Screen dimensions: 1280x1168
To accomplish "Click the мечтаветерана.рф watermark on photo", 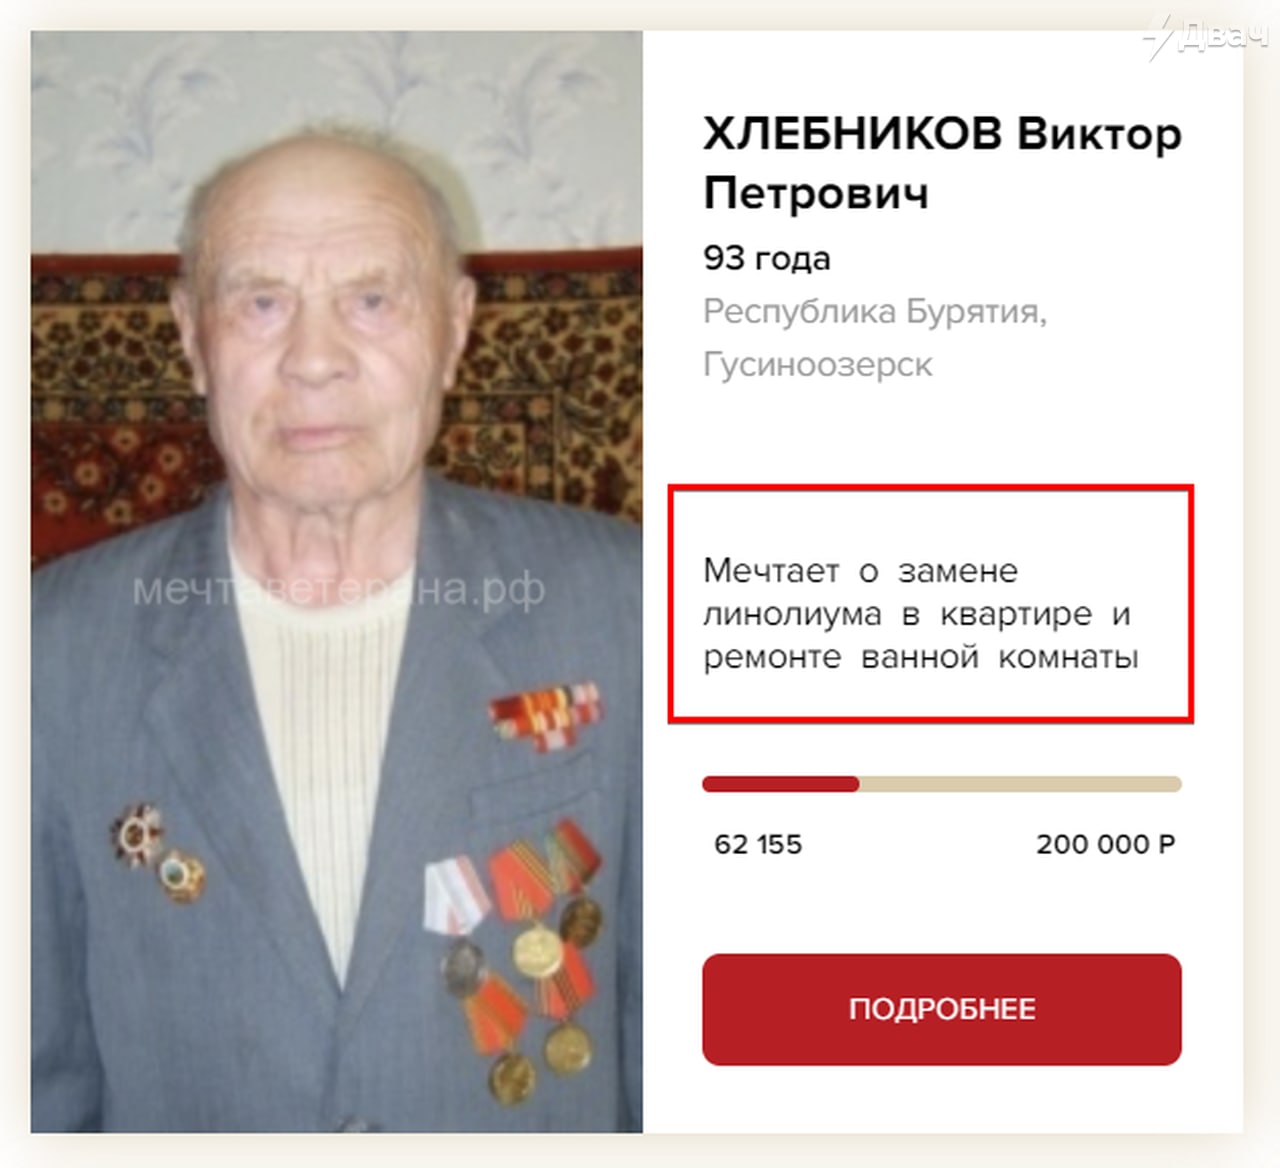I will [x=339, y=589].
